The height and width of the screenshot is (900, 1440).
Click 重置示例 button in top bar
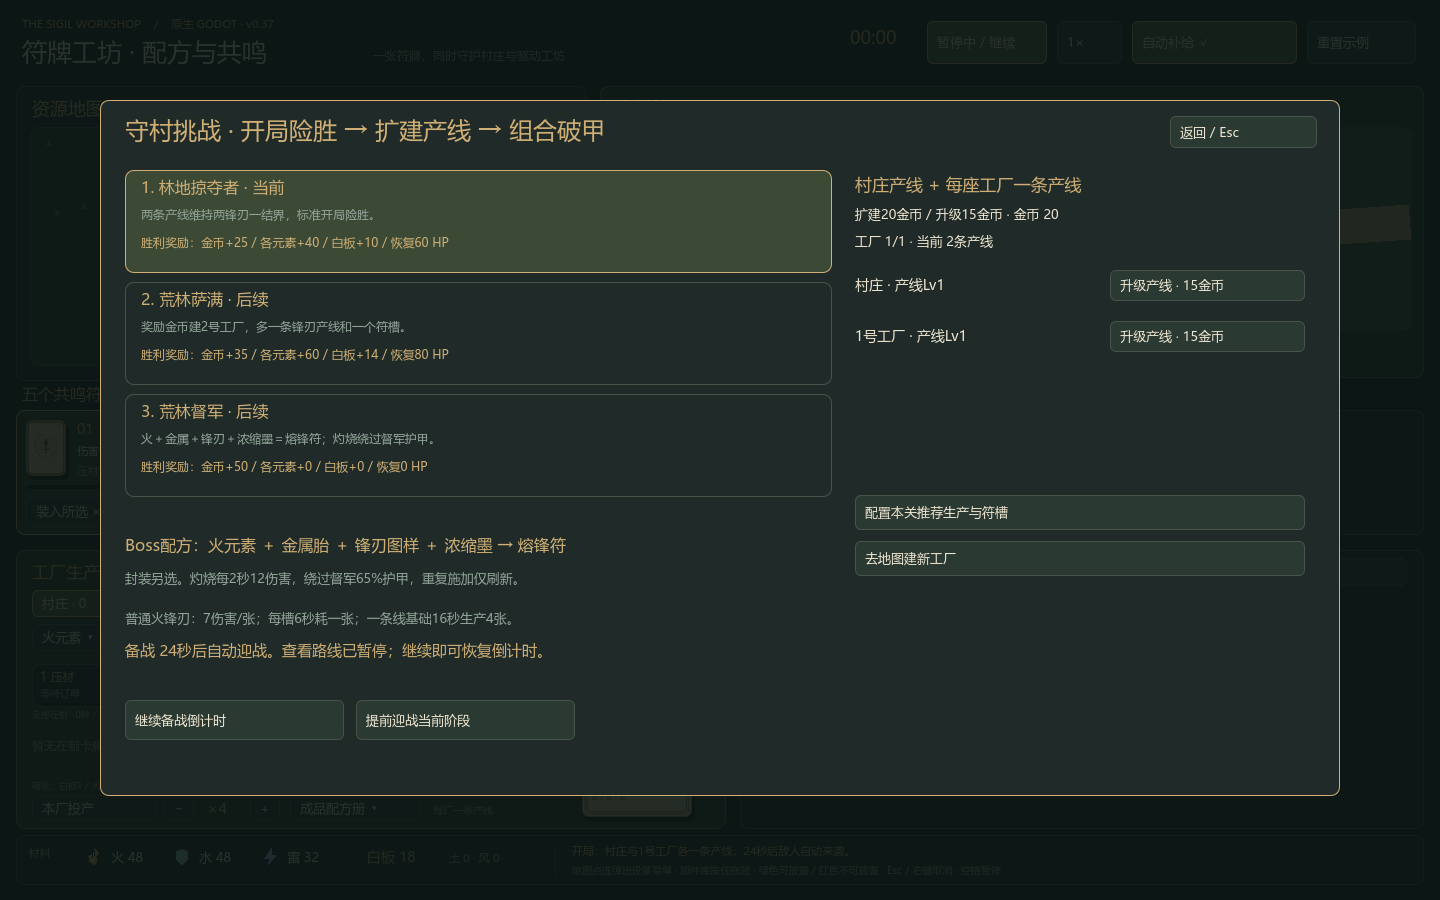pyautogui.click(x=1361, y=43)
